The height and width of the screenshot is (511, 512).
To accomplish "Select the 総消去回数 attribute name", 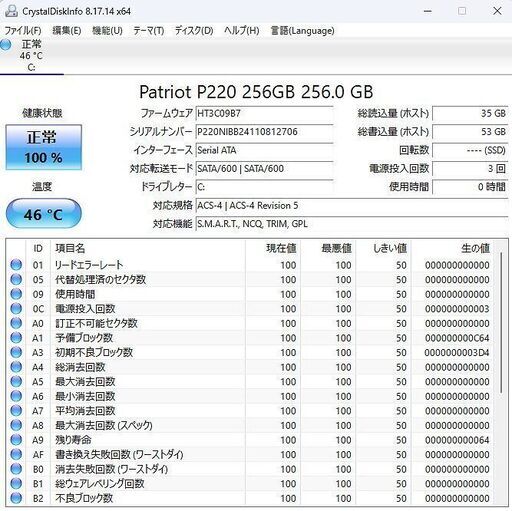I will (x=80, y=367).
